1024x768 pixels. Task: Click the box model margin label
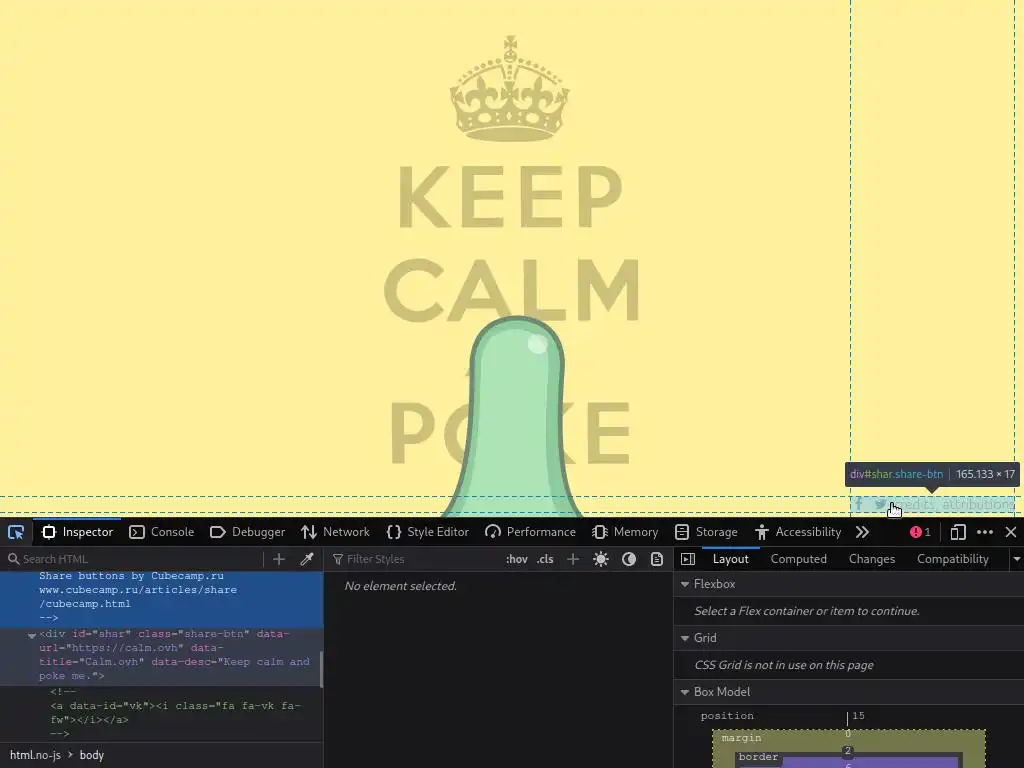click(x=741, y=738)
